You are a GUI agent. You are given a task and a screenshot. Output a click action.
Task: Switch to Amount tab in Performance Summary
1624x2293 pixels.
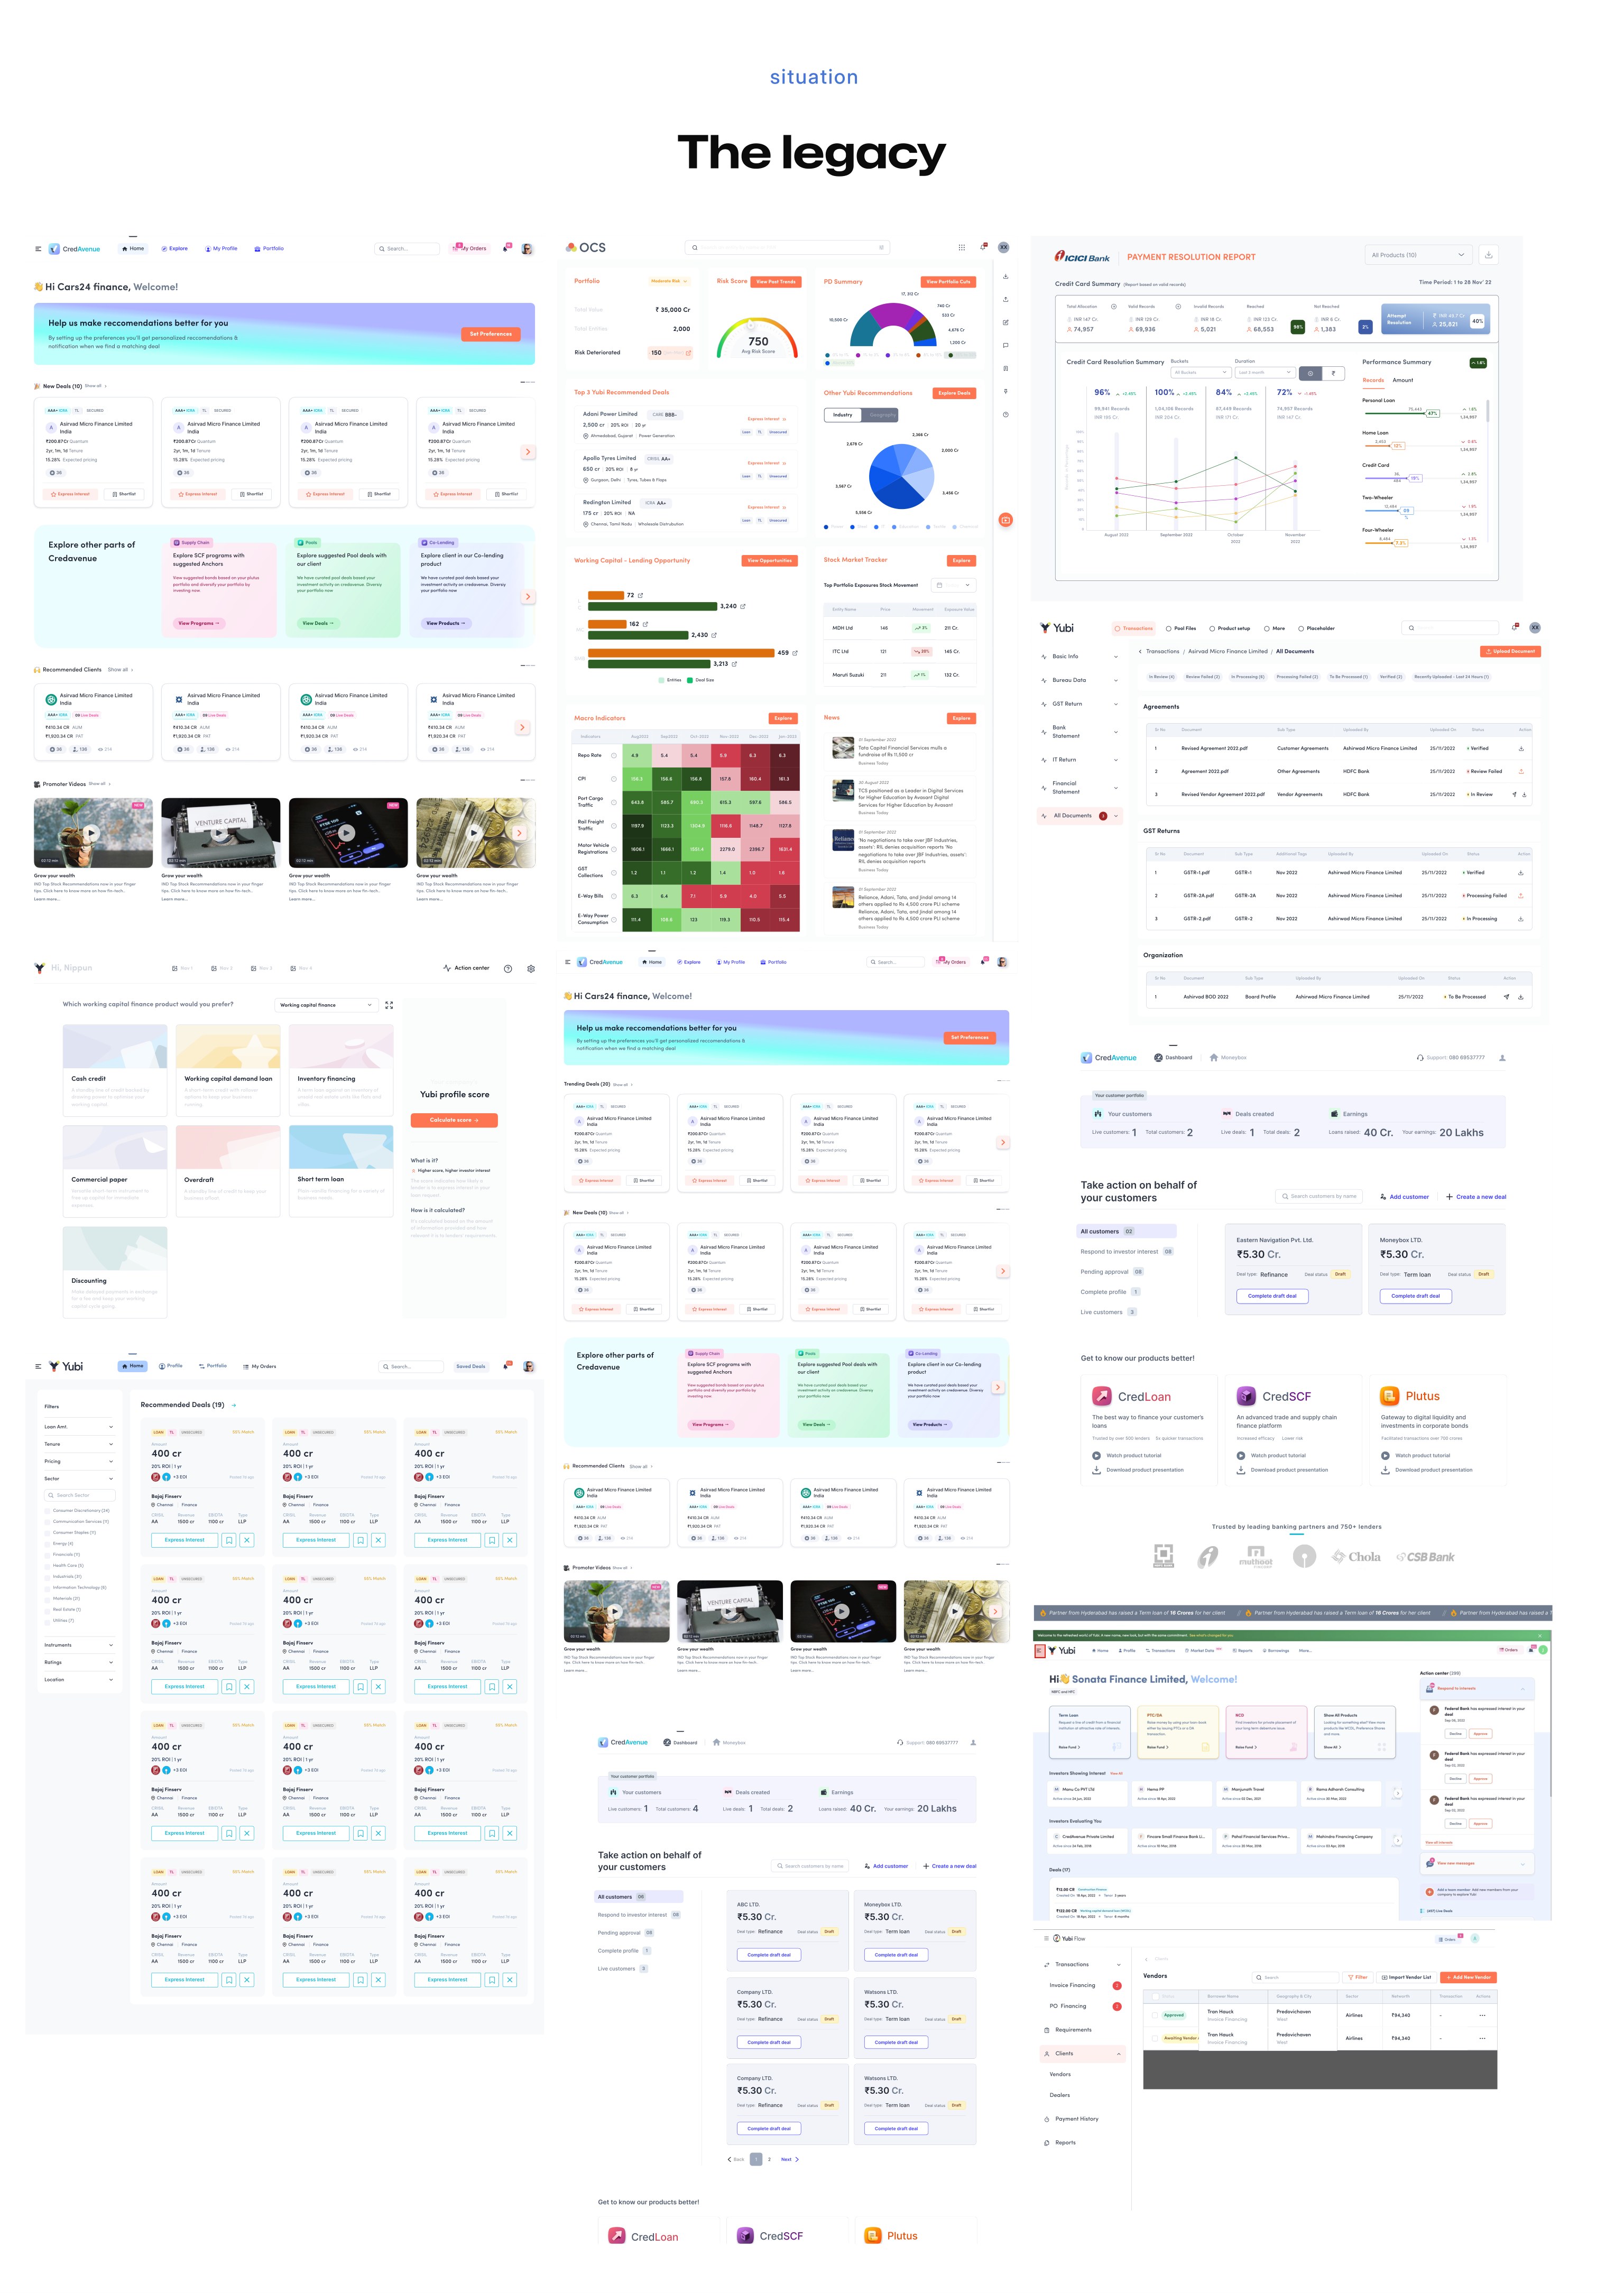point(1403,380)
